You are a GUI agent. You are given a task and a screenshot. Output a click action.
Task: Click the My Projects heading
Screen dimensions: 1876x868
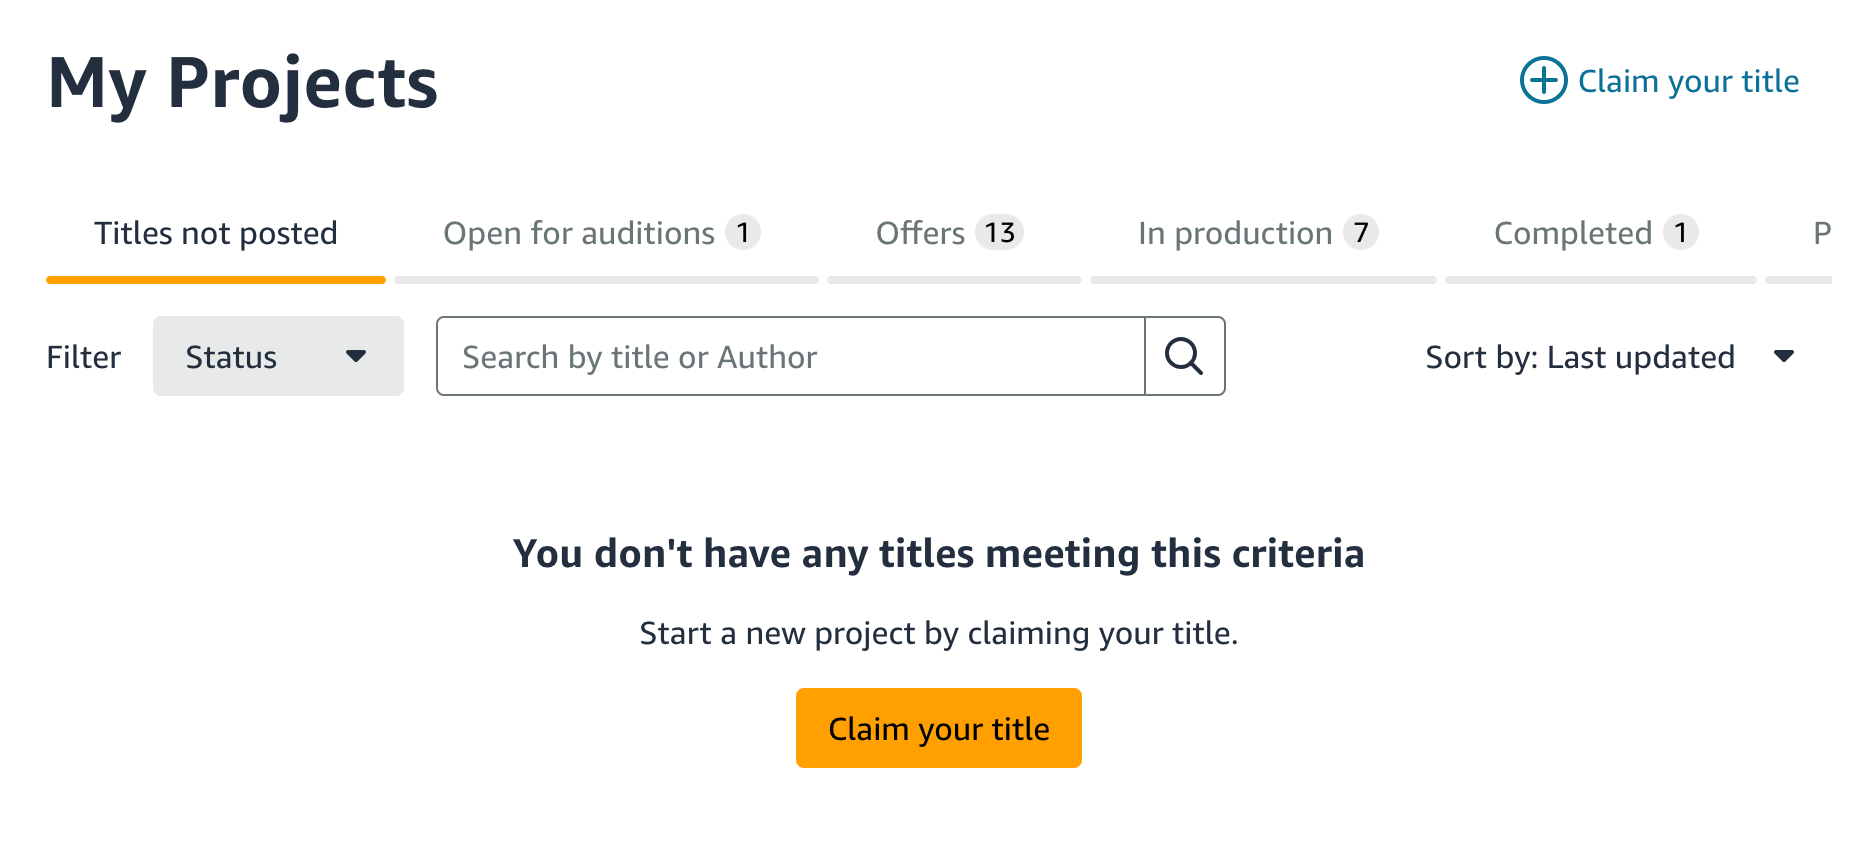[243, 84]
